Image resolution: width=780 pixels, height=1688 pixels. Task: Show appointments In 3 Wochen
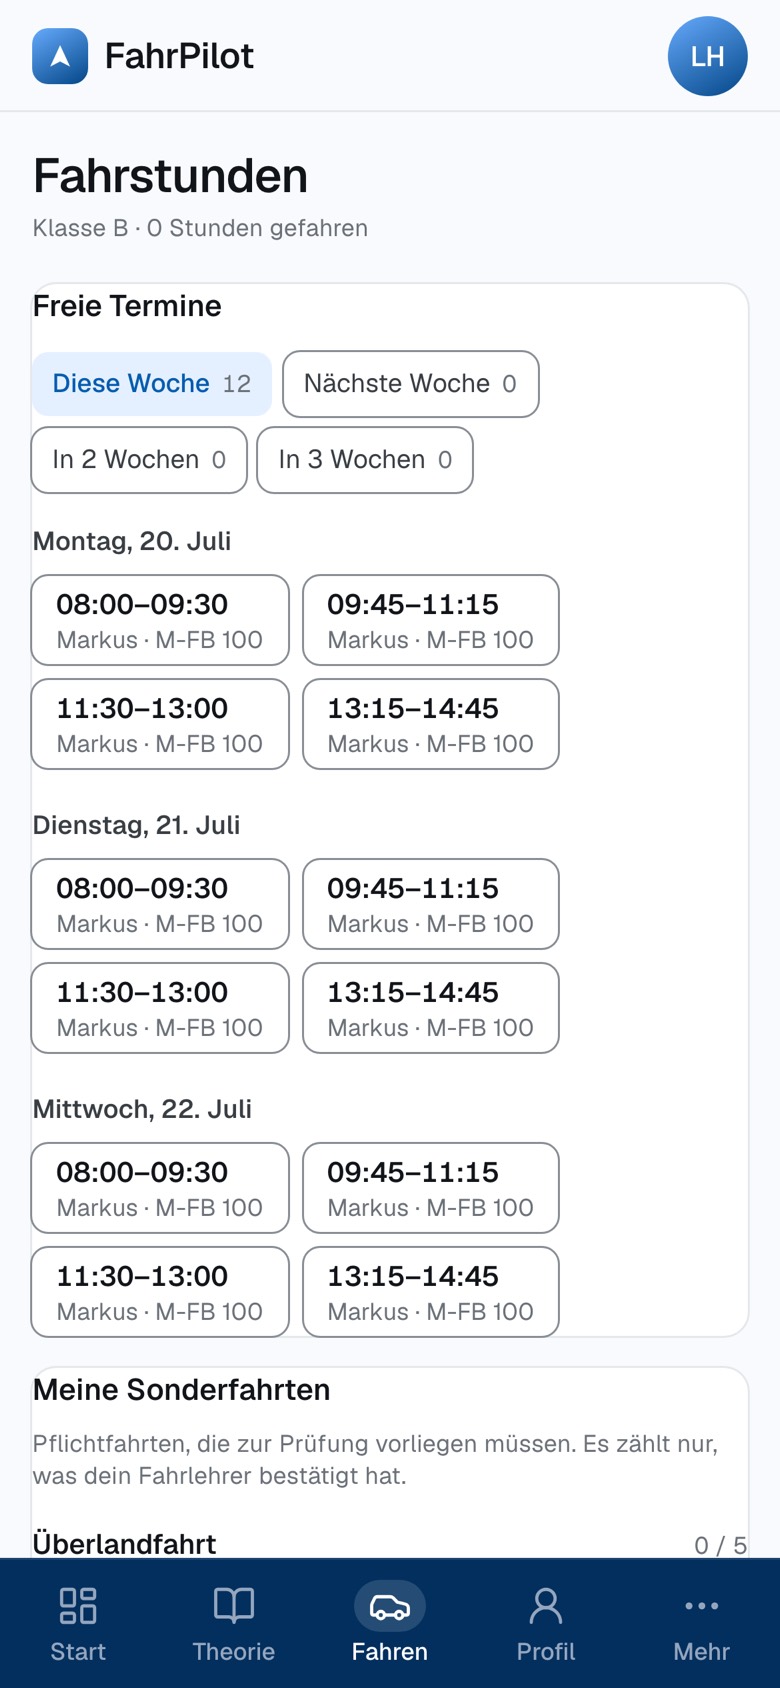pyautogui.click(x=365, y=460)
